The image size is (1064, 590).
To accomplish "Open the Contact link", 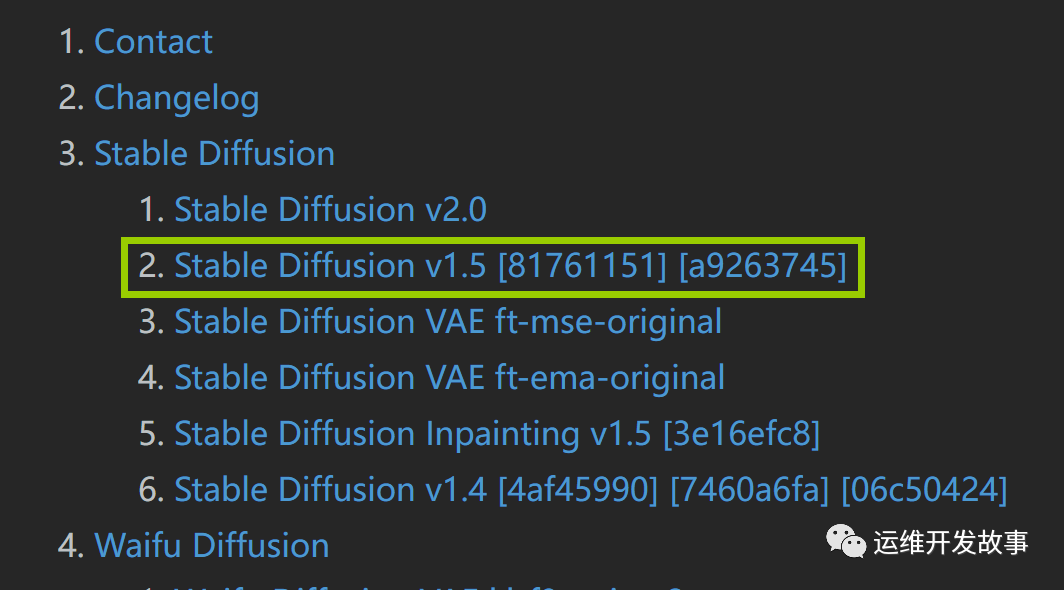I will click(153, 42).
